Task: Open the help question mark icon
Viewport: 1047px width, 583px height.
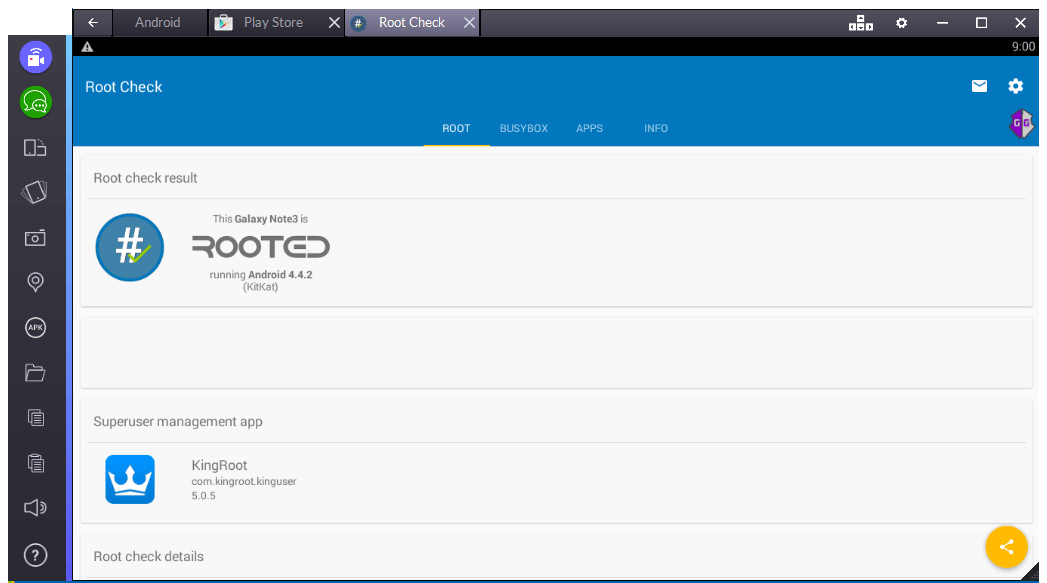Action: (35, 555)
